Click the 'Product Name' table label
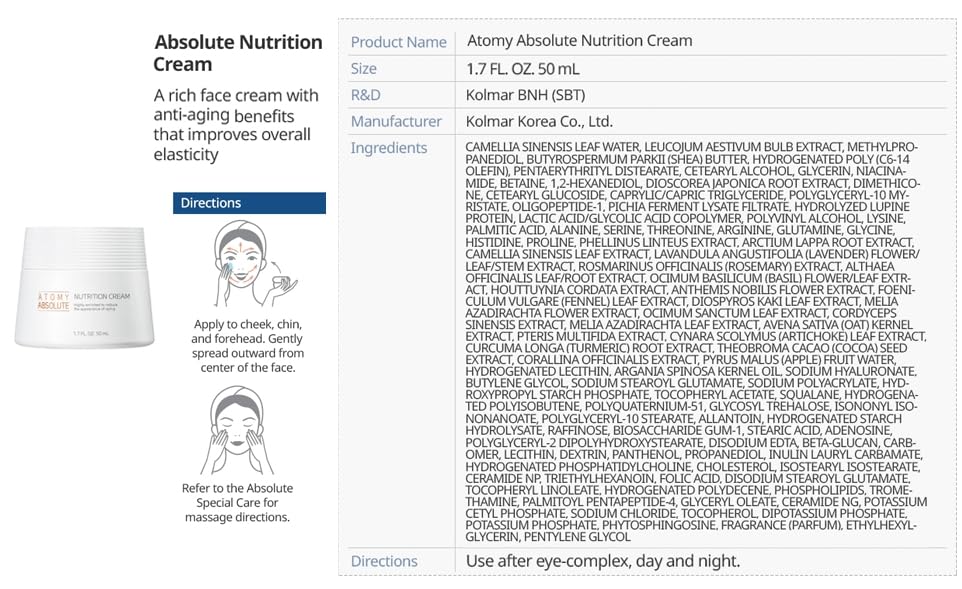The width and height of the screenshot is (962, 589). [x=398, y=42]
